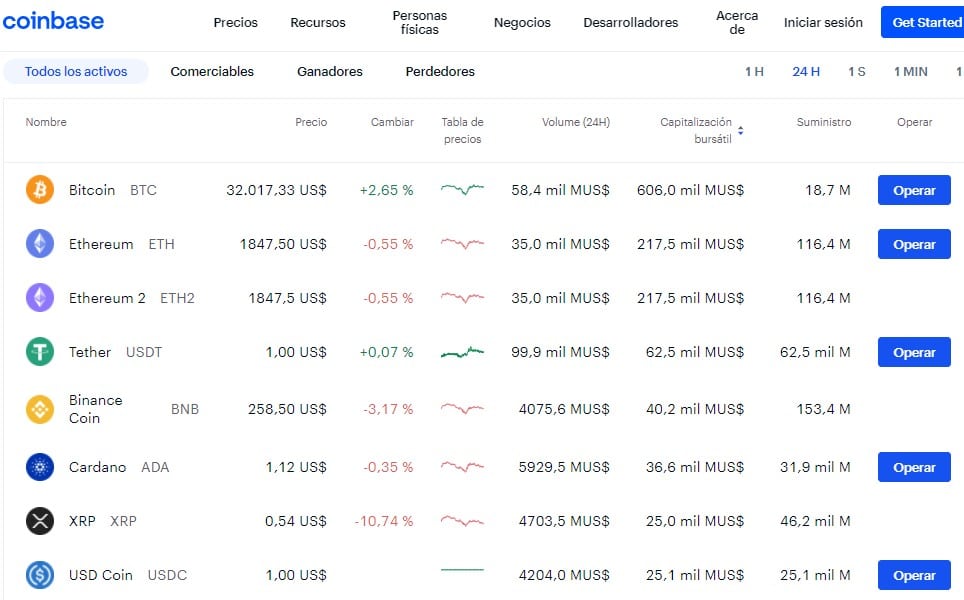Select the 24 H time range

[806, 71]
